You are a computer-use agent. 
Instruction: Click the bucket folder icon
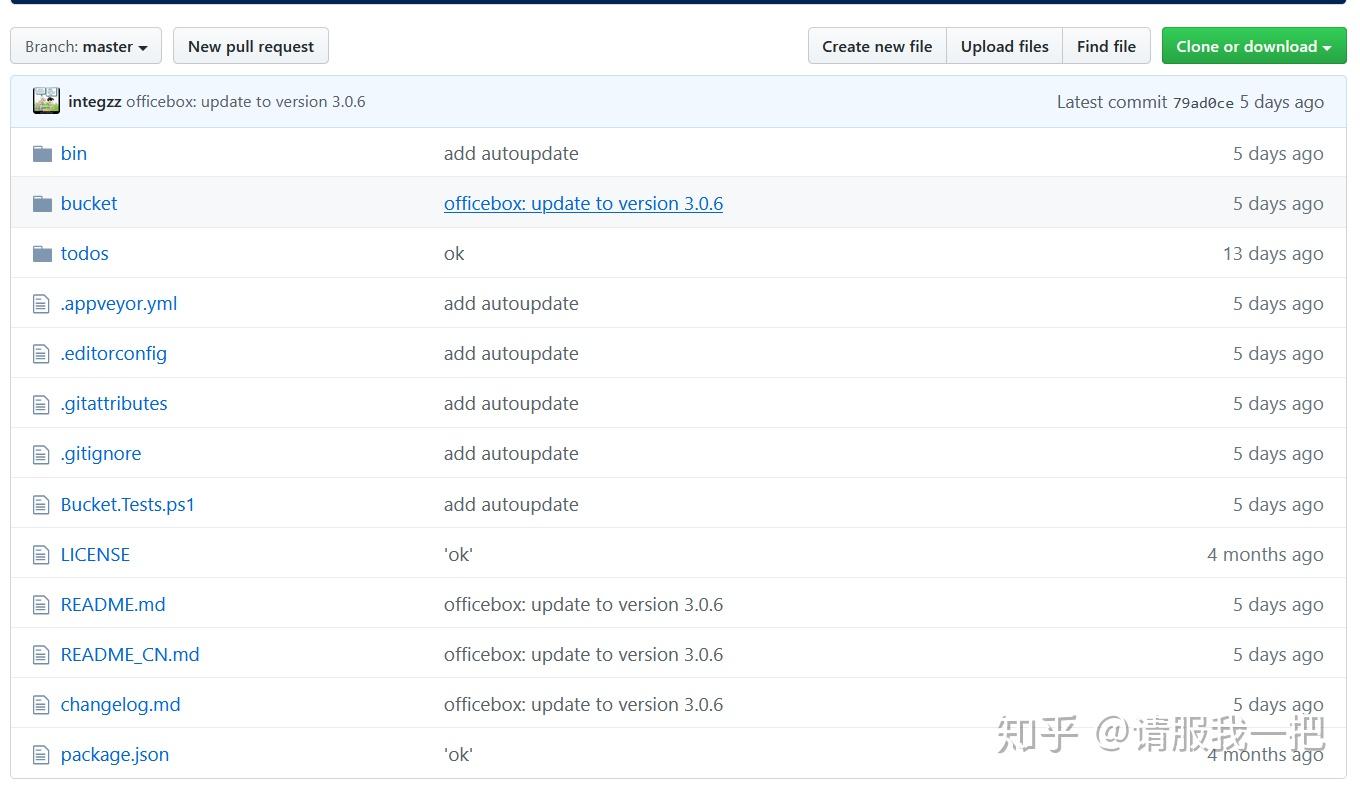pyautogui.click(x=42, y=203)
